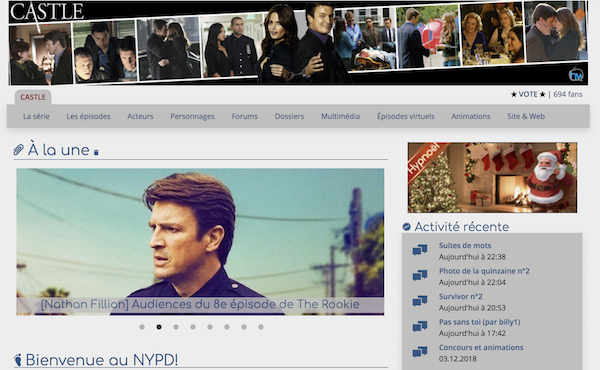Click the forum icon beside Concours et animations
Screen dimensions: 600x370
[x=420, y=352]
